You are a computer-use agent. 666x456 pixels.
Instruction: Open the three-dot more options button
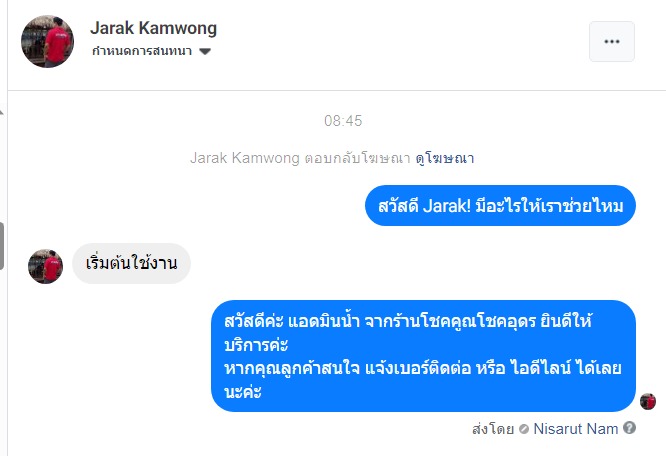point(612,42)
